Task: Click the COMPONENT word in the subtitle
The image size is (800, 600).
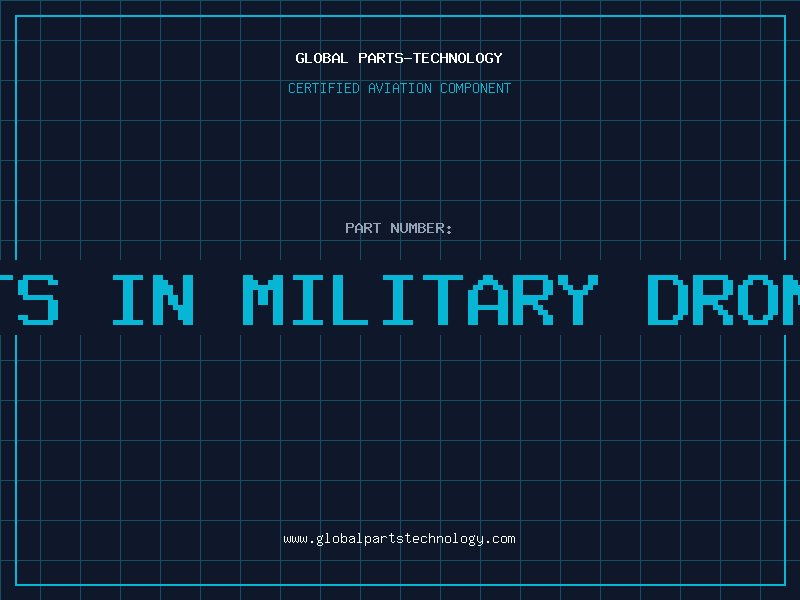Action: pos(476,88)
